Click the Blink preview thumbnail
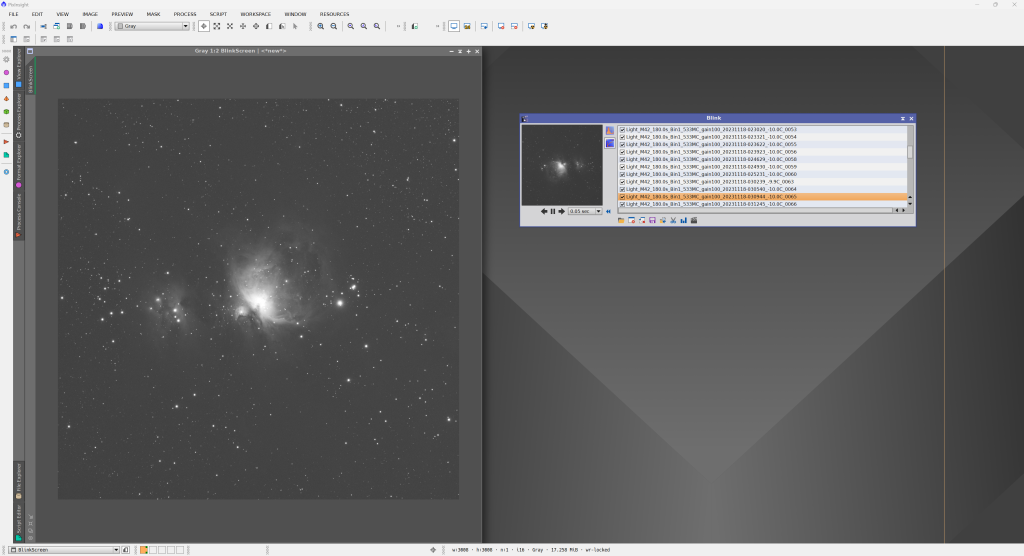This screenshot has height=556, width=1024. pos(561,165)
